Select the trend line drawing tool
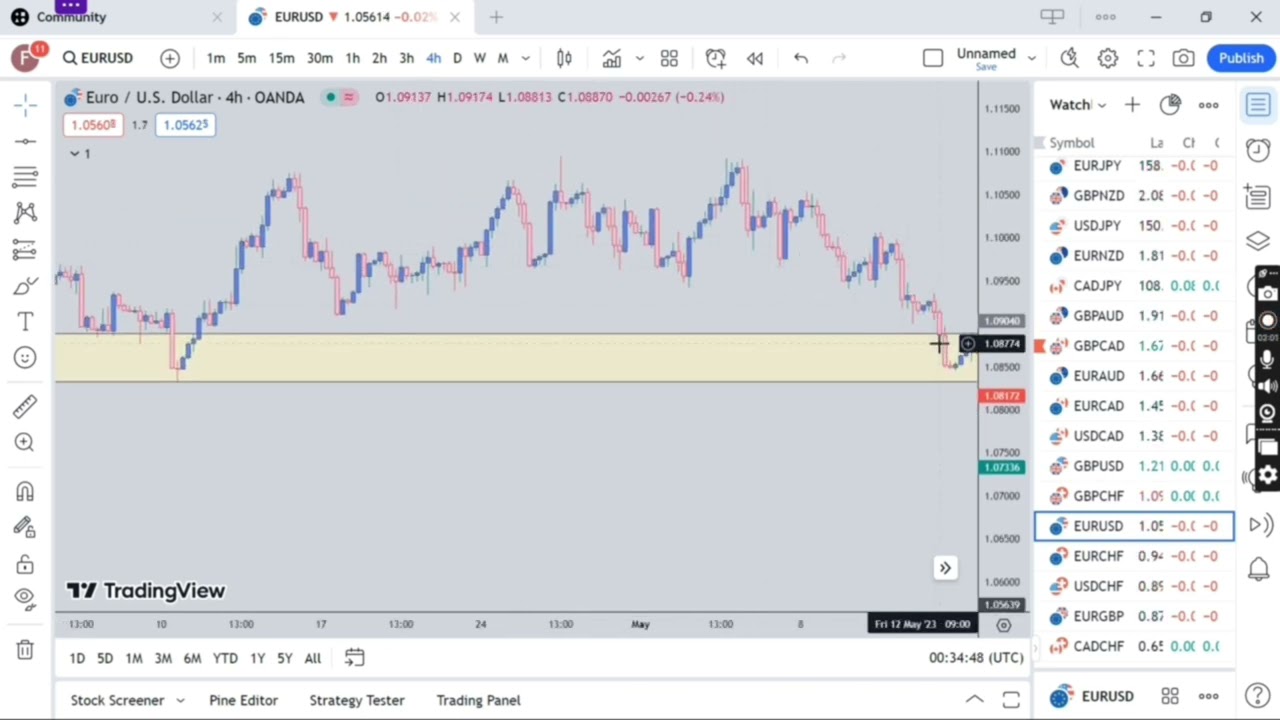The width and height of the screenshot is (1280, 720). click(26, 141)
